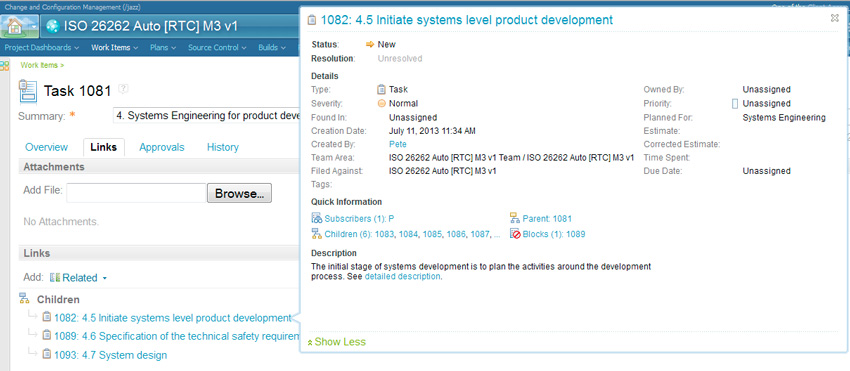Open child link 1093: 4.7 System design
This screenshot has width=850, height=371.
[x=111, y=355]
